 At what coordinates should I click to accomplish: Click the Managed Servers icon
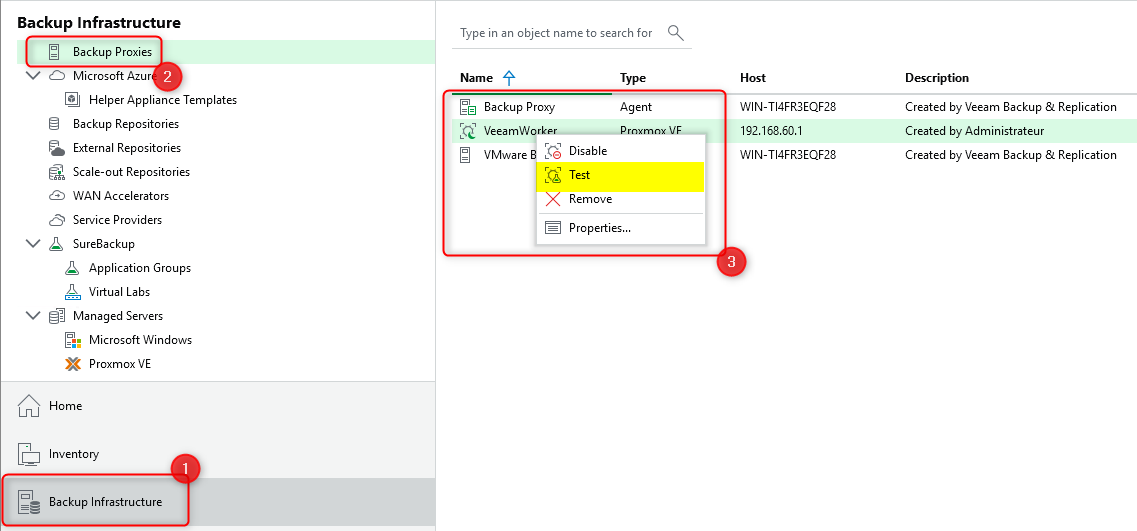pos(57,316)
